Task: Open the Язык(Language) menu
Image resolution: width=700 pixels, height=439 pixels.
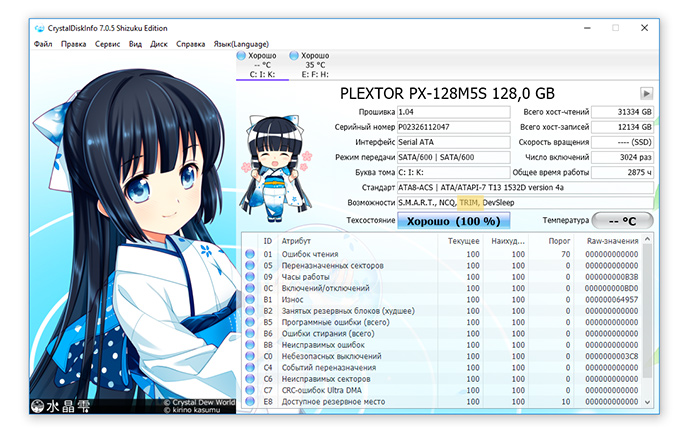Action: click(x=241, y=44)
